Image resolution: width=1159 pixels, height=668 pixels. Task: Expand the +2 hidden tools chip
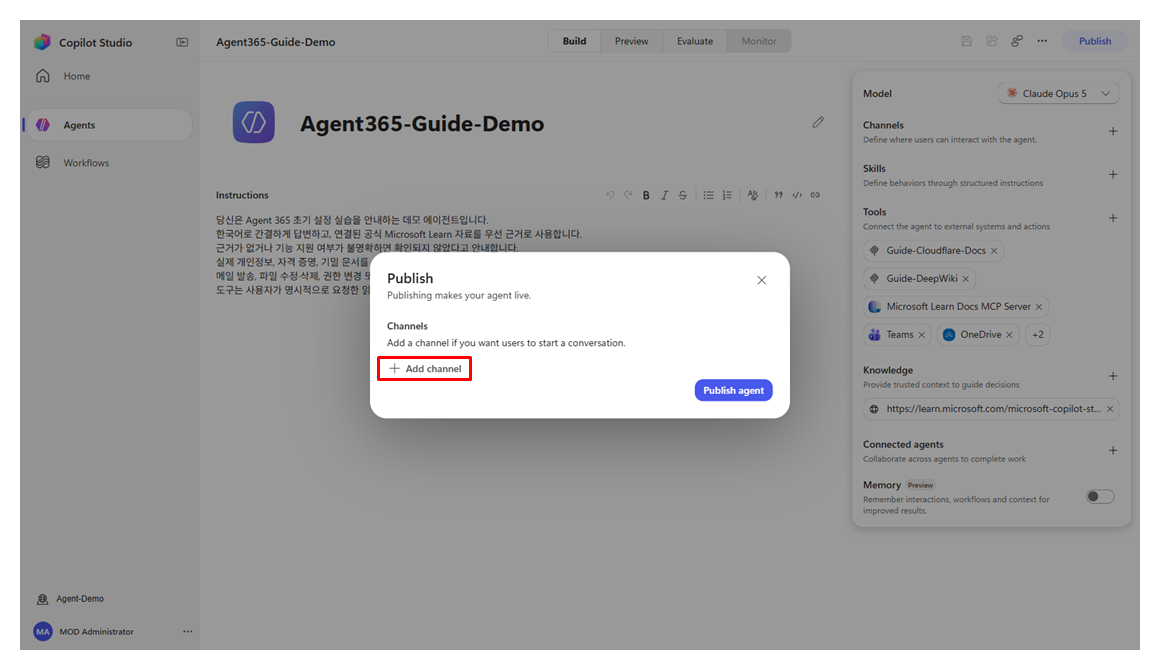coord(1038,335)
